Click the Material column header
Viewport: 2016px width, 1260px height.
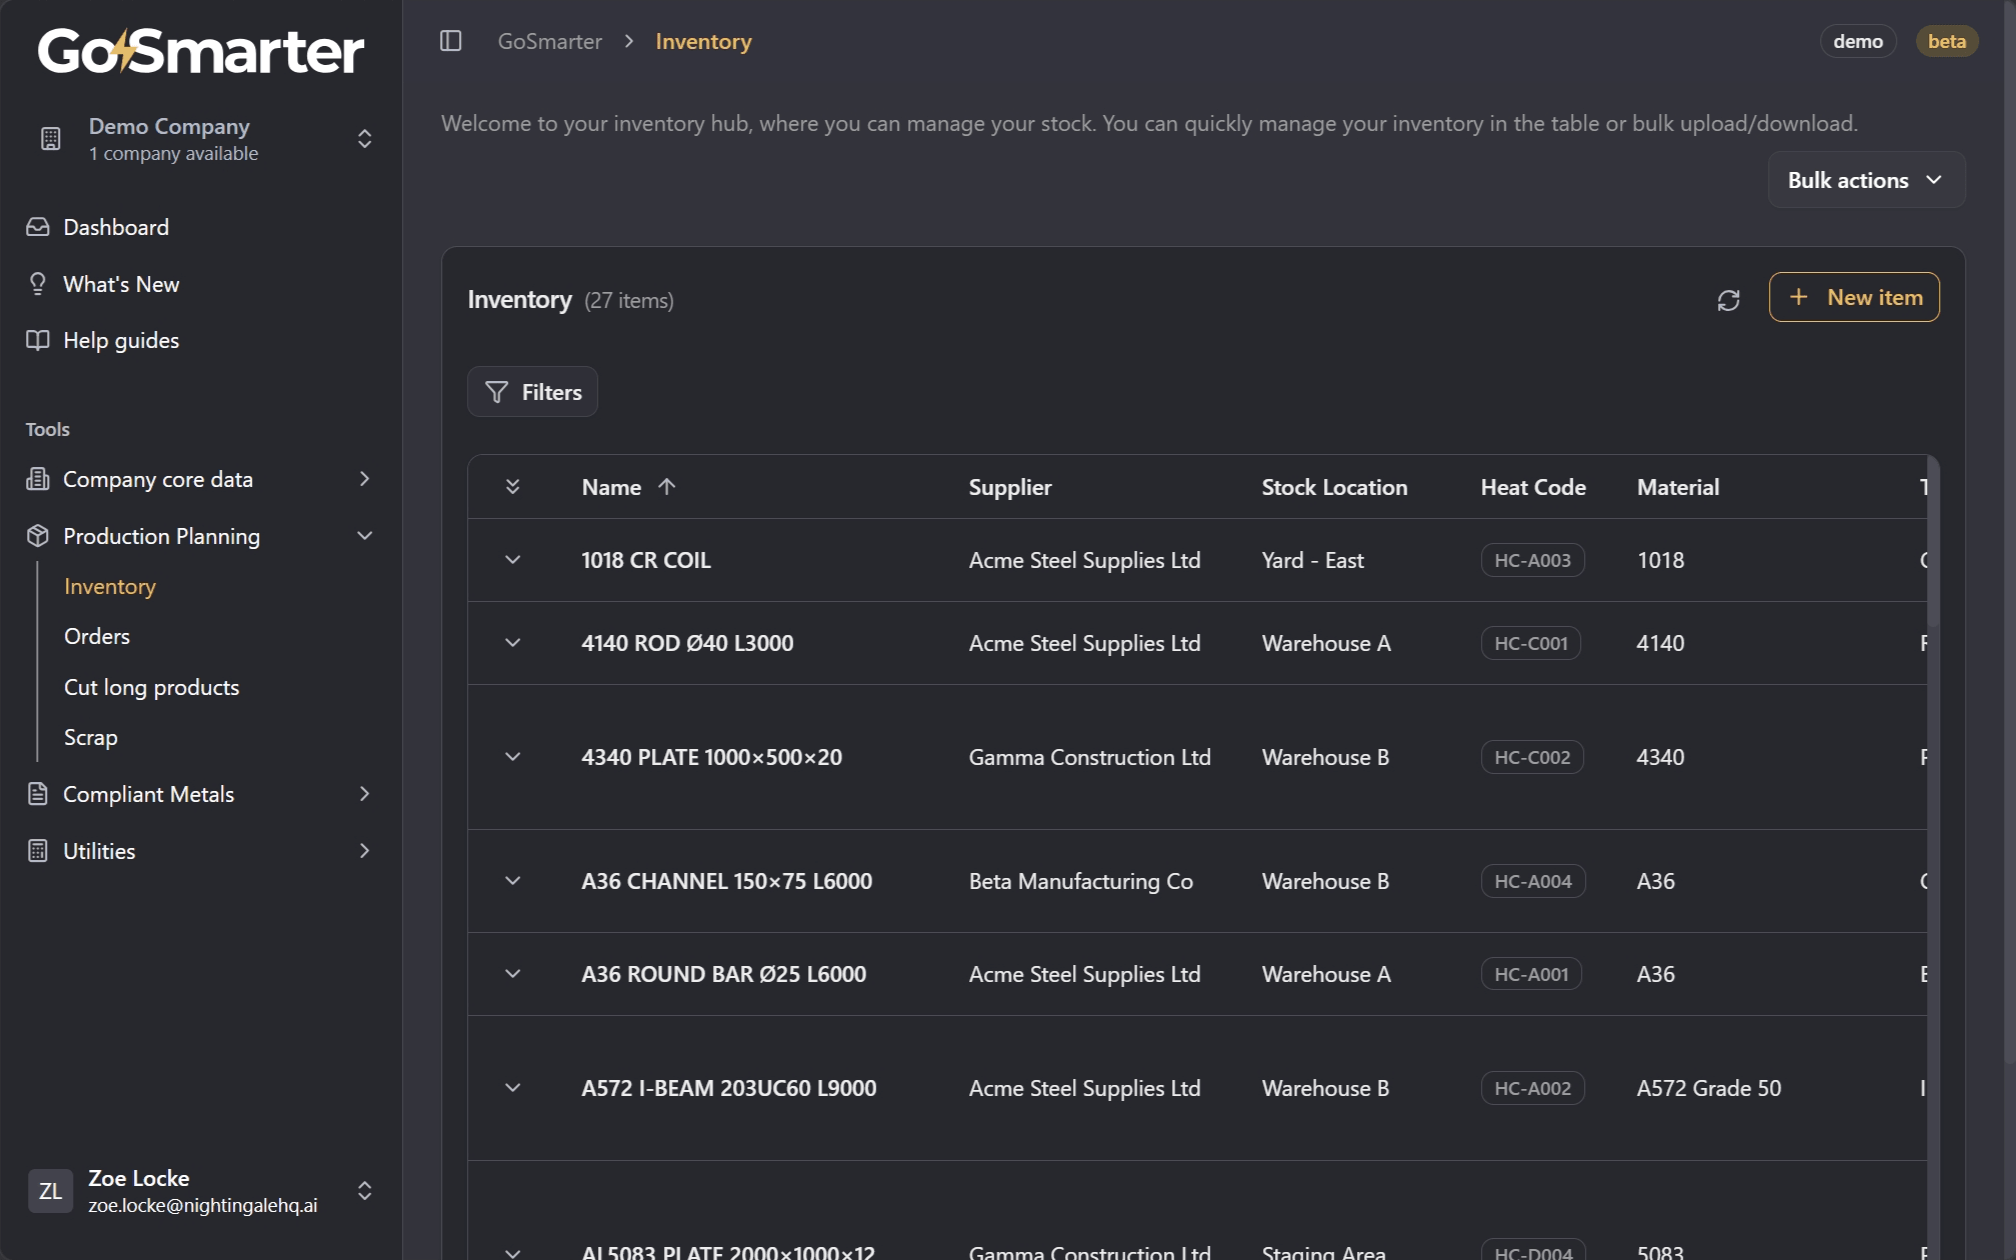[x=1678, y=487]
